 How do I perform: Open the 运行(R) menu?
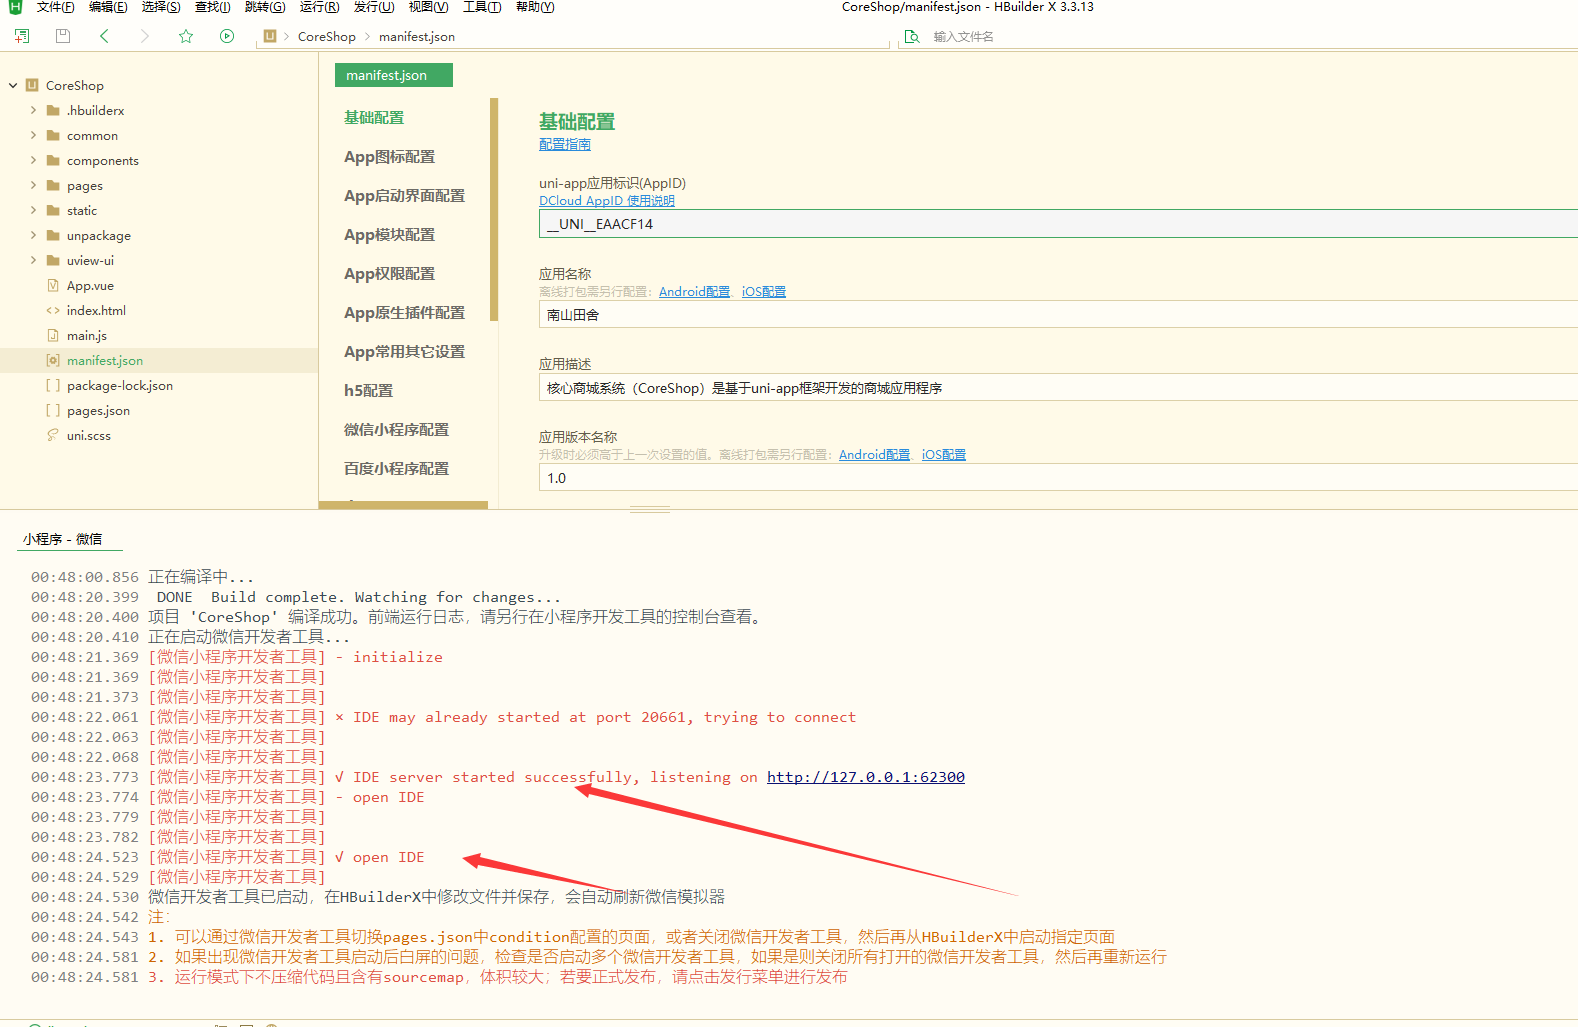pos(319,7)
